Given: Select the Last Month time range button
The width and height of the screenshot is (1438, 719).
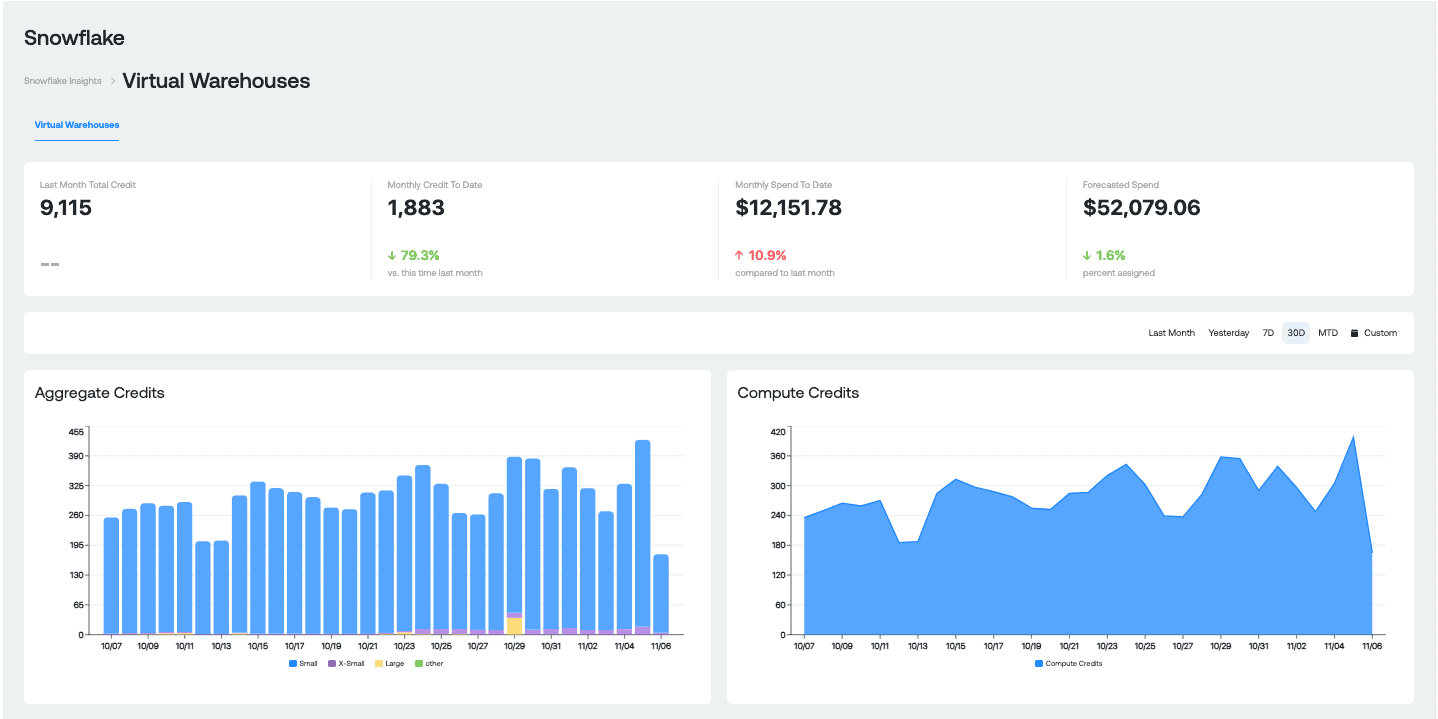Looking at the screenshot, I should pos(1171,333).
